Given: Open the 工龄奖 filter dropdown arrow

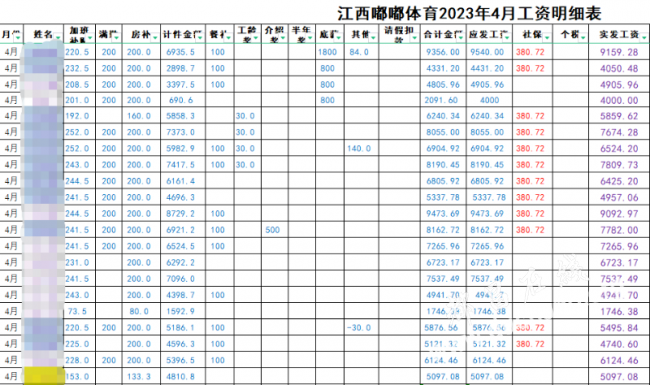Looking at the screenshot, I should point(255,38).
